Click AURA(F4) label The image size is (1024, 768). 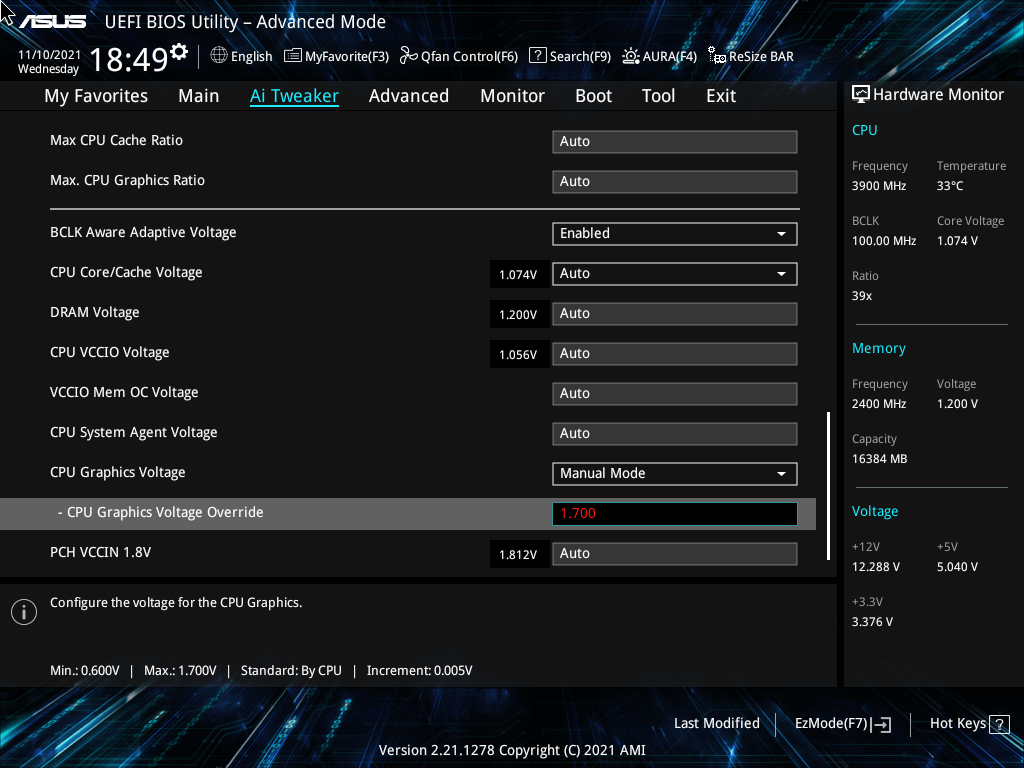(669, 56)
